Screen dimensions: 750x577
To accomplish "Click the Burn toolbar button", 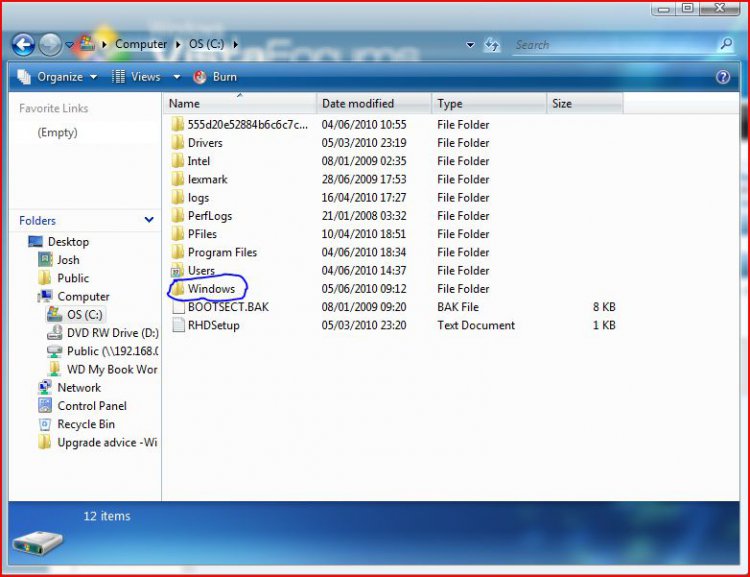I will (215, 77).
